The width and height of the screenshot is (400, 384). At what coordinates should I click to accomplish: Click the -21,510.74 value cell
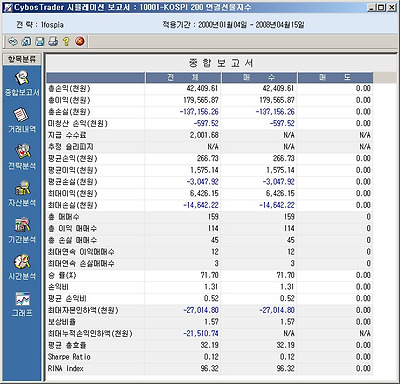[201, 334]
